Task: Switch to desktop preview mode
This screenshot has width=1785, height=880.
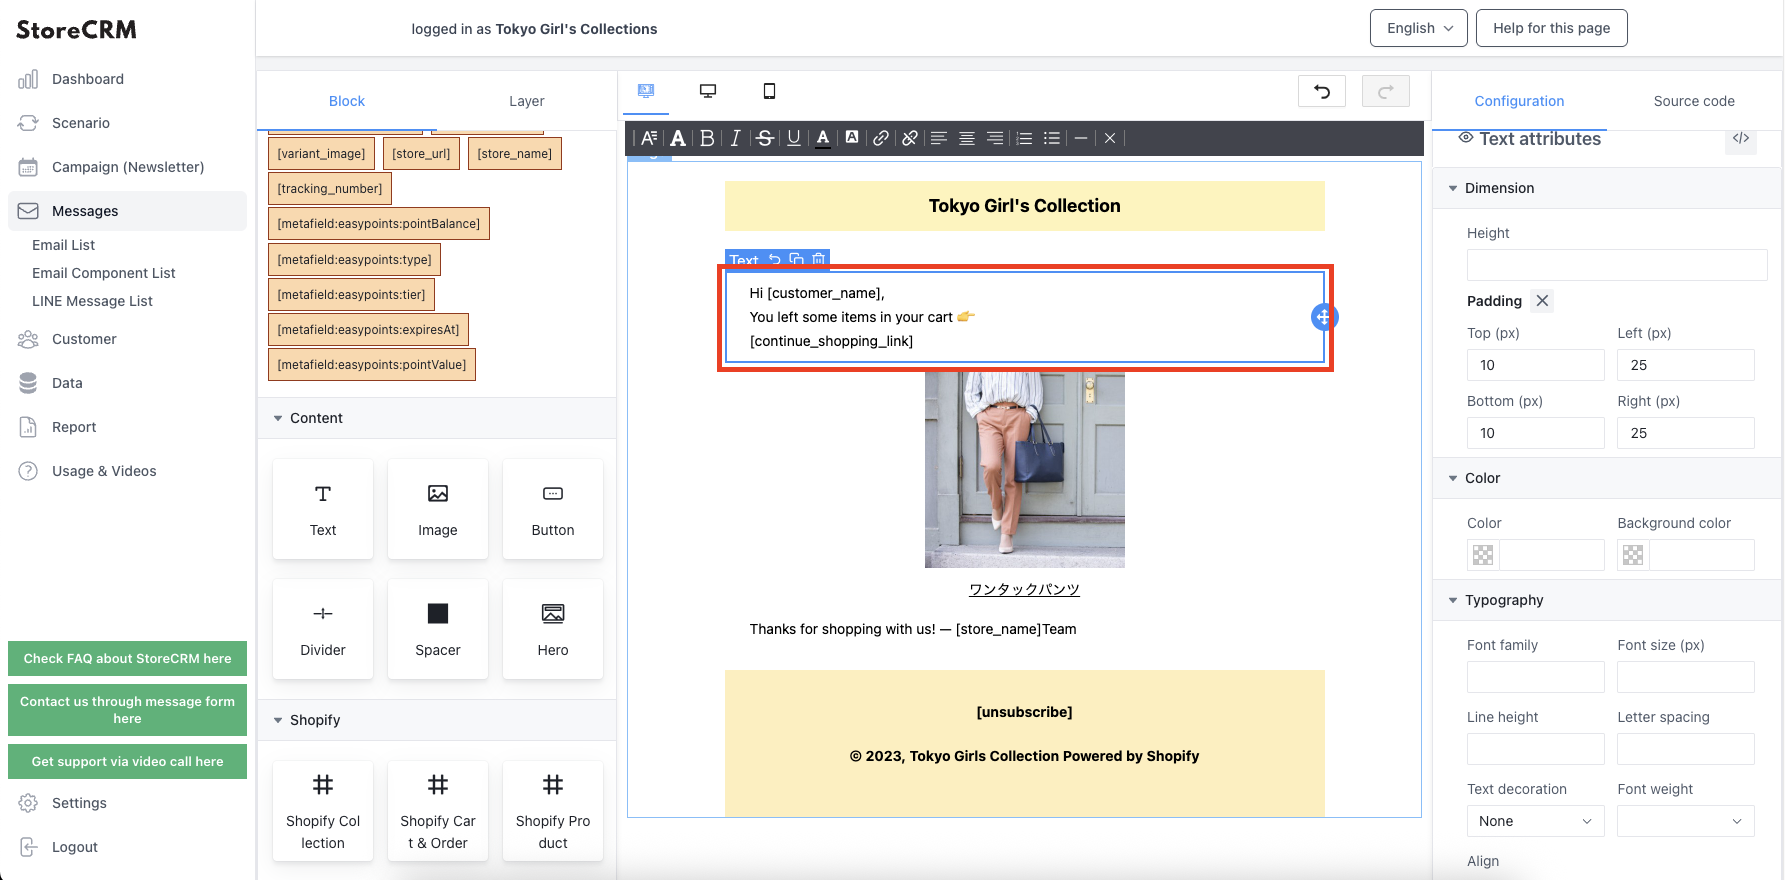Action: click(x=708, y=91)
